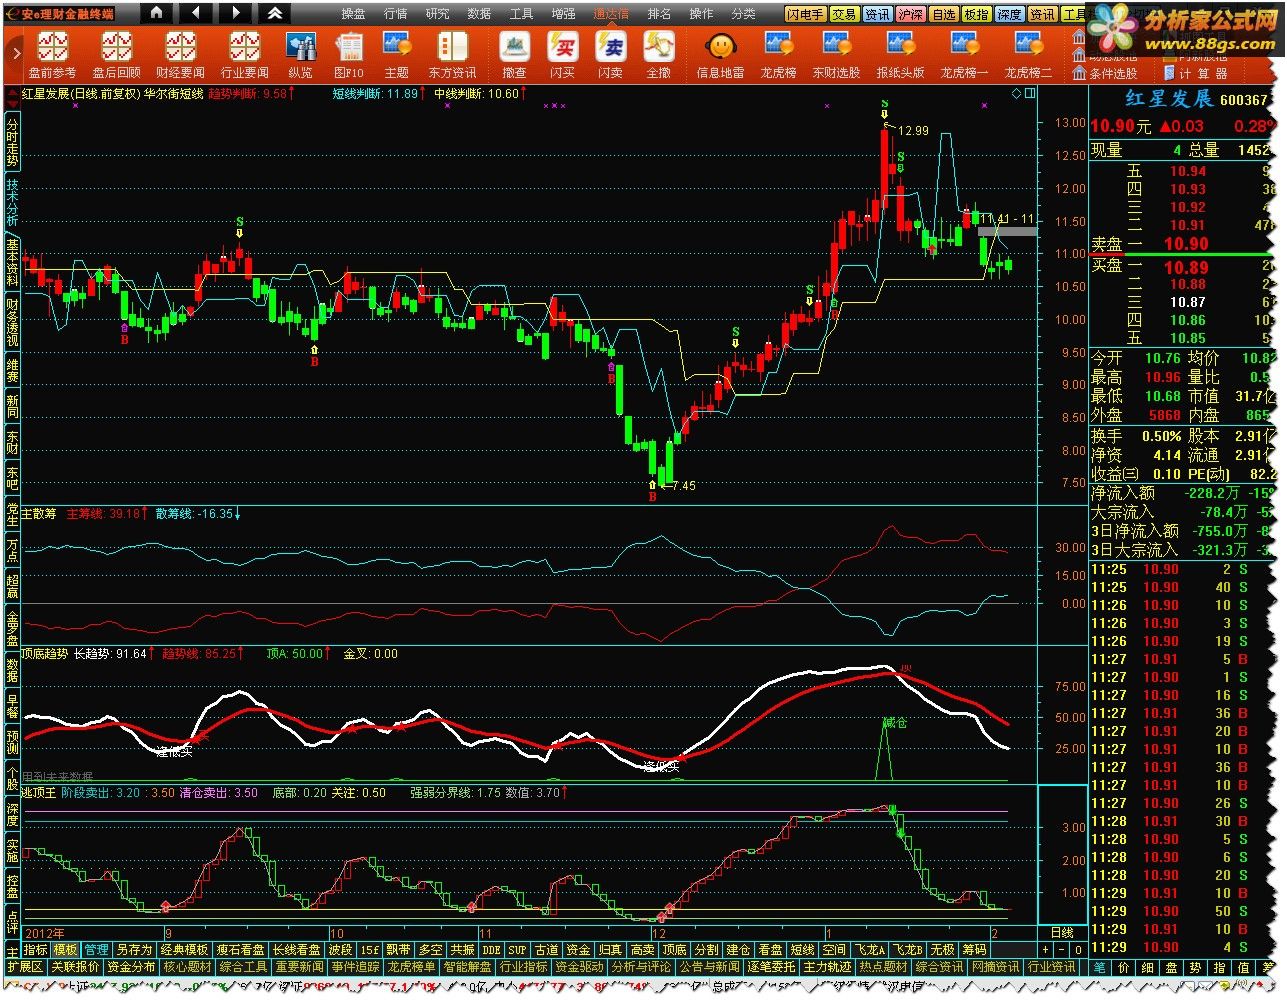Click the yellow 交易 button
The image size is (1287, 1002).
845,14
